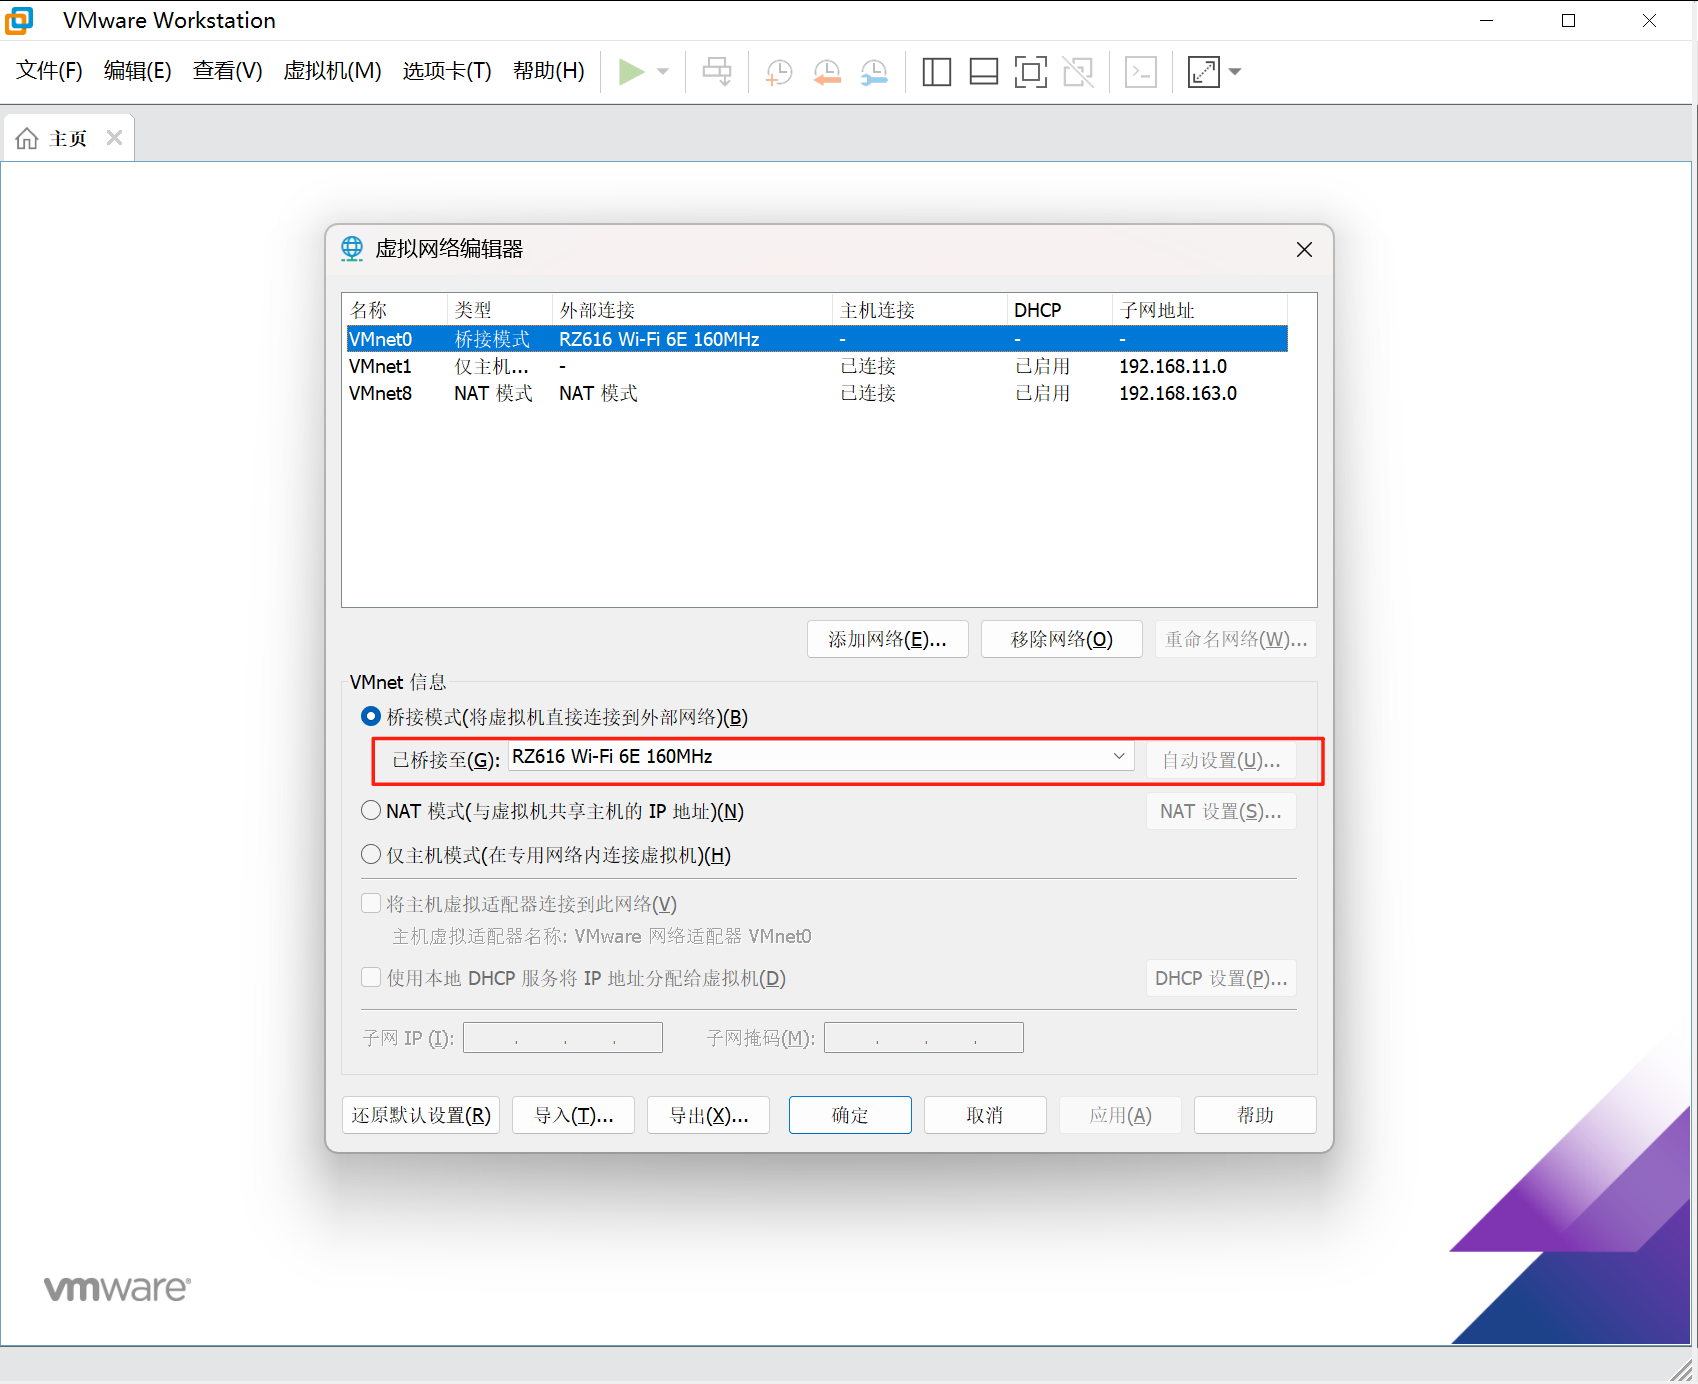The height and width of the screenshot is (1384, 1698).
Task: Open the 文件(F) menu
Action: [x=49, y=71]
